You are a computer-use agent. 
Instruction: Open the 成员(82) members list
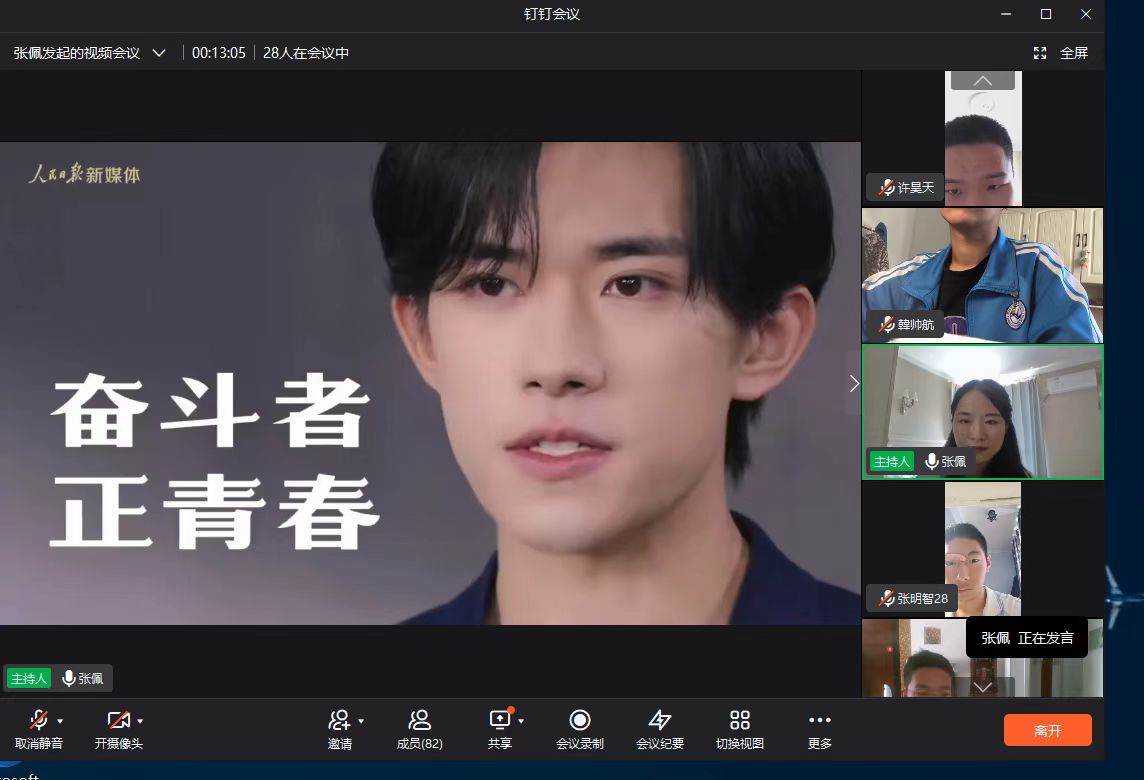tap(420, 729)
